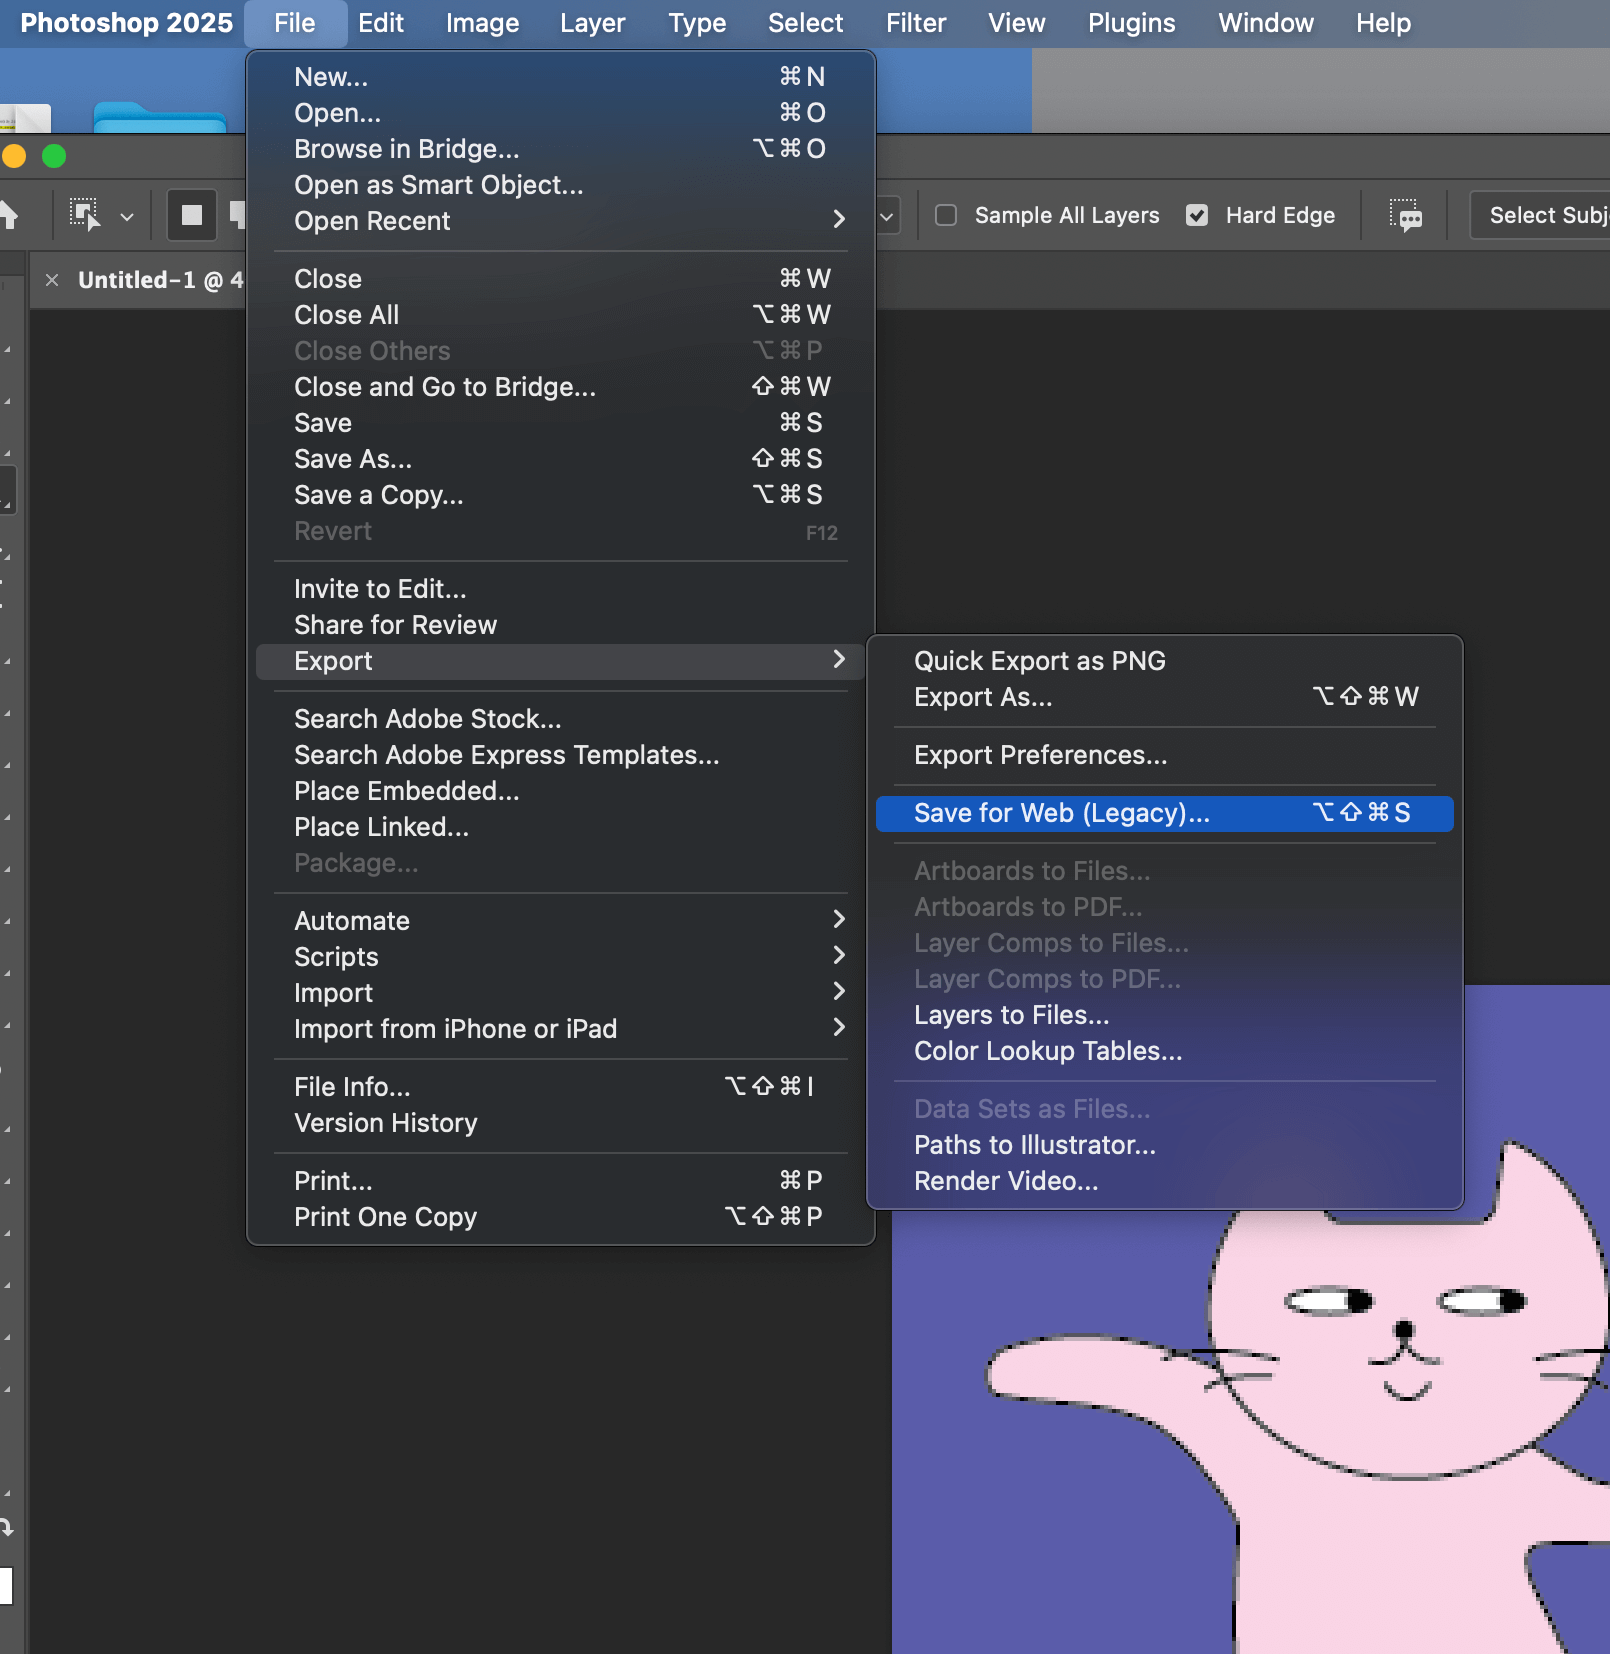
Task: Select Share for Review
Action: 561,625
